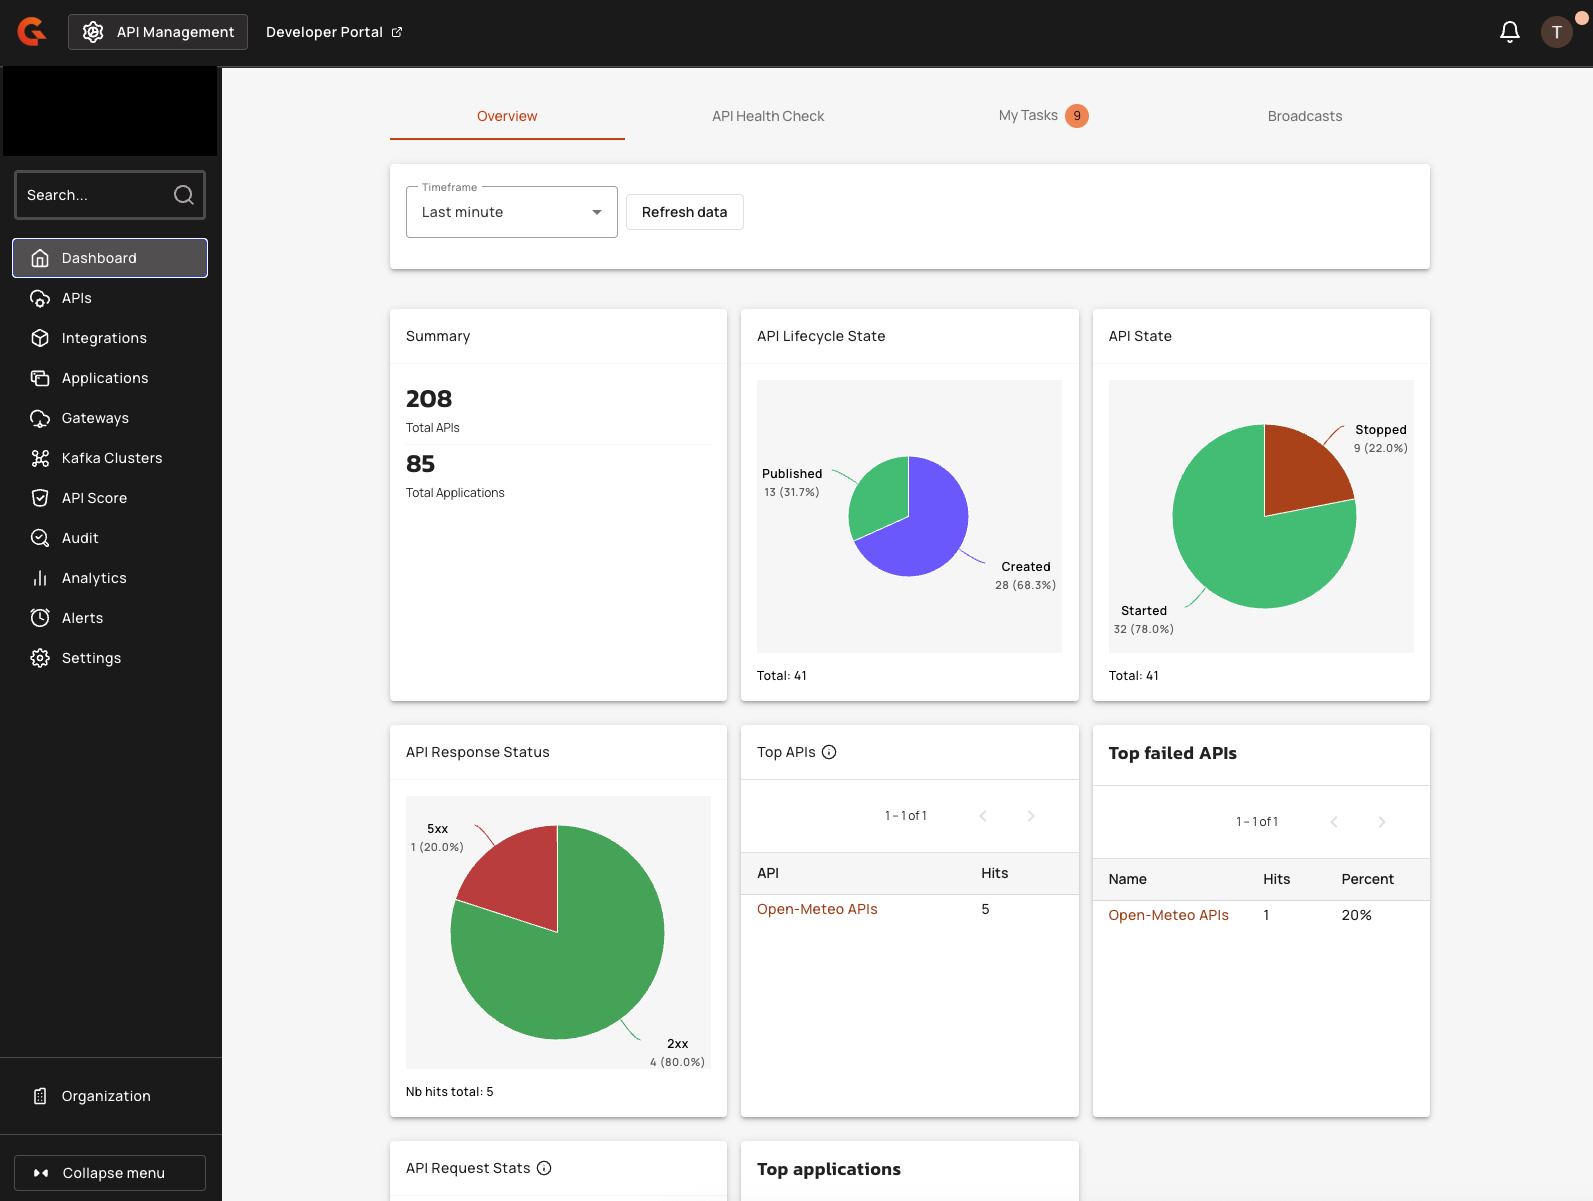The height and width of the screenshot is (1201, 1593).
Task: Click the Refresh data button
Action: coord(684,212)
